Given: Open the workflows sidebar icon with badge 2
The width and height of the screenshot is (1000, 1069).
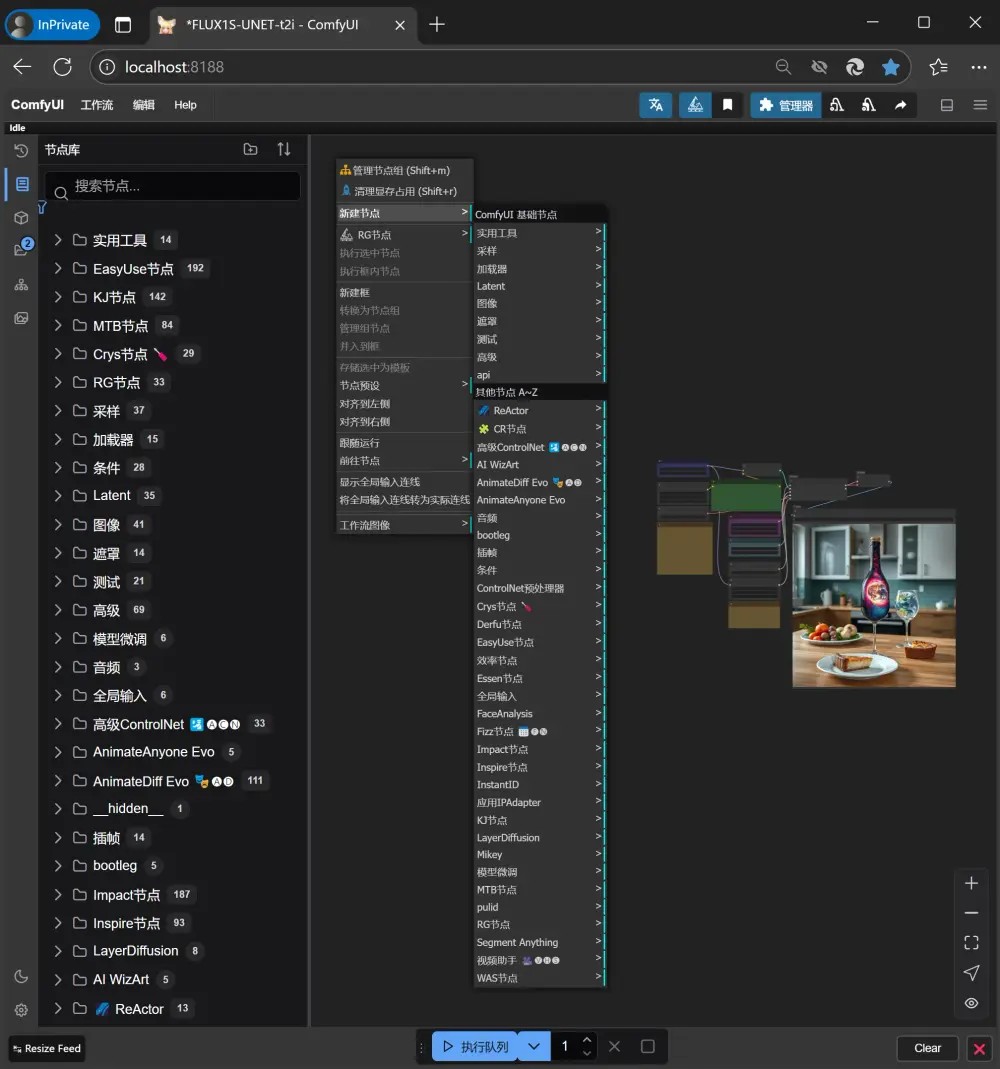Looking at the screenshot, I should click(20, 248).
